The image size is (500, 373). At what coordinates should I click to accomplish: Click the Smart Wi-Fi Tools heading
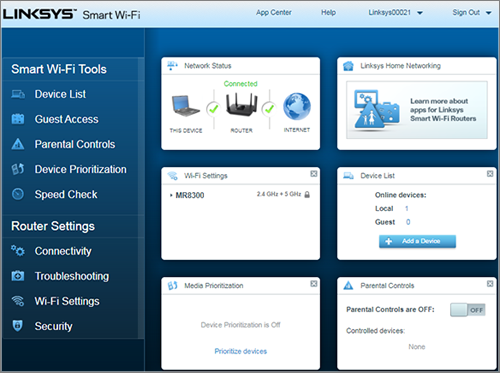coord(59,69)
